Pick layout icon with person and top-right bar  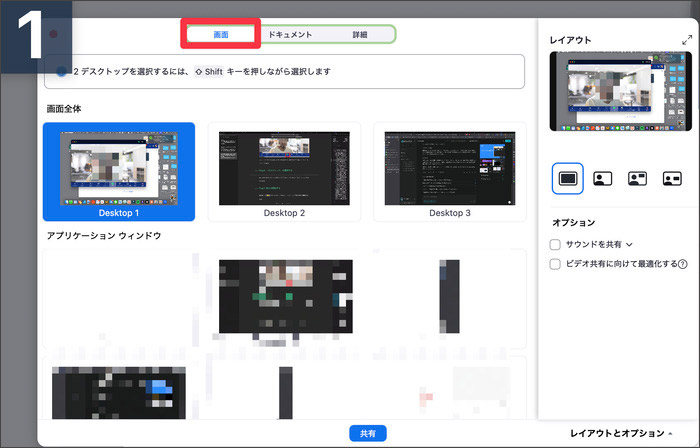637,178
